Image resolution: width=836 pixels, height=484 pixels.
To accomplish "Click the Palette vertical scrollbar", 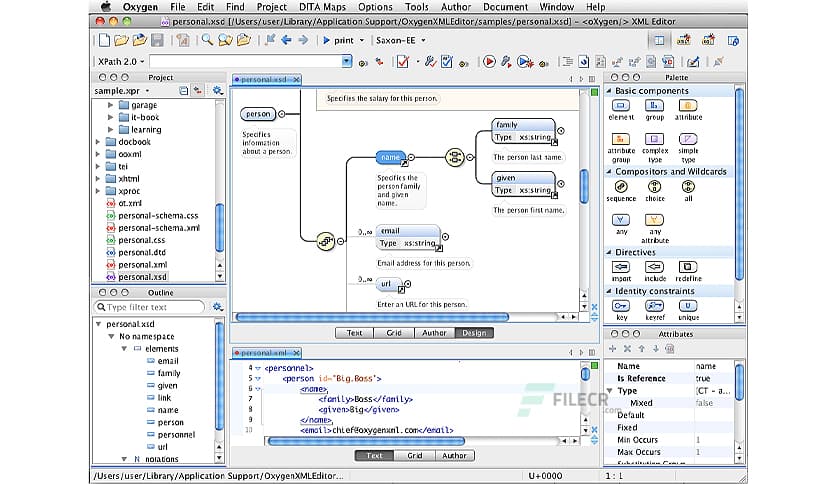I will tap(739, 184).
